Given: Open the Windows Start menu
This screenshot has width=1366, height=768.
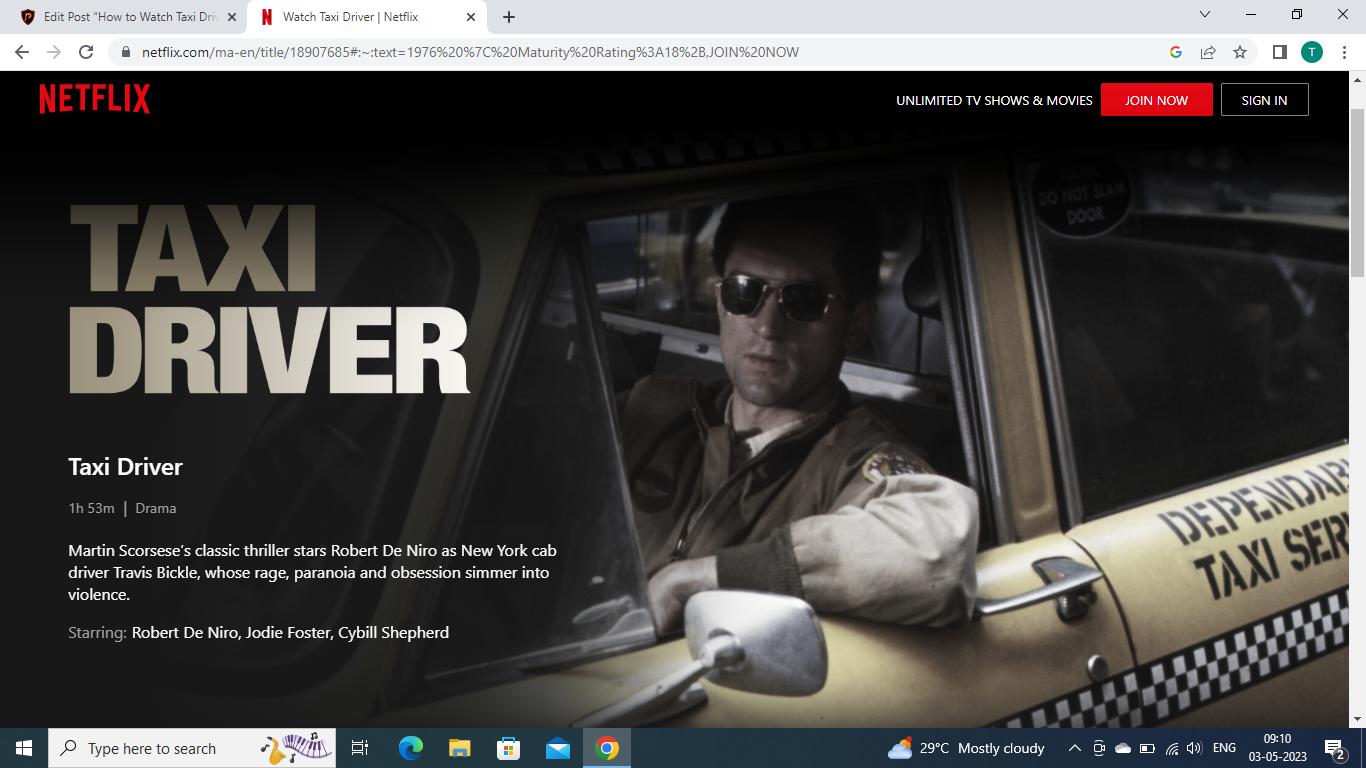Looking at the screenshot, I should pos(24,748).
